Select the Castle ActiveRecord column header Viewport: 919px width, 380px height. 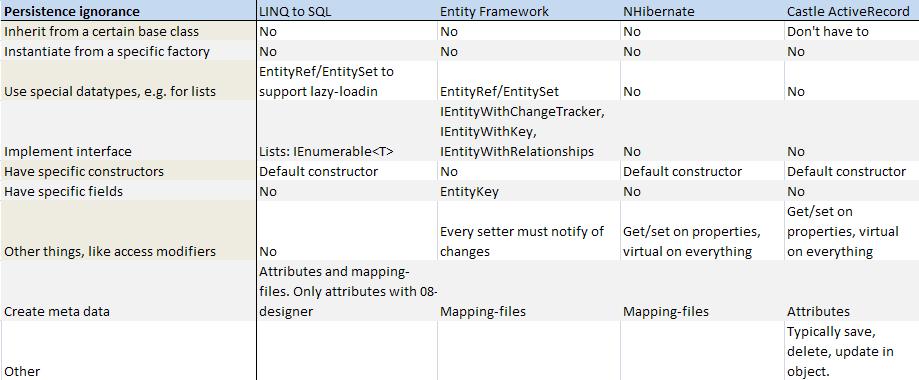click(852, 11)
